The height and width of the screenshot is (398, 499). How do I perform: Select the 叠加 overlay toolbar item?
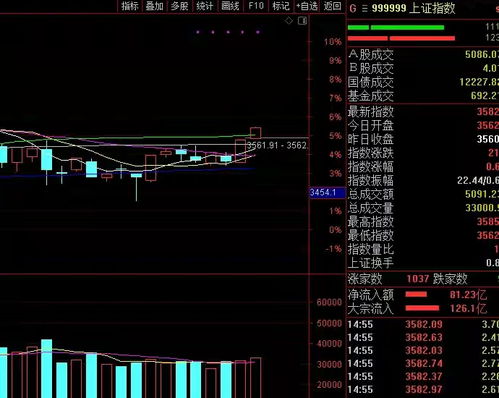(154, 6)
